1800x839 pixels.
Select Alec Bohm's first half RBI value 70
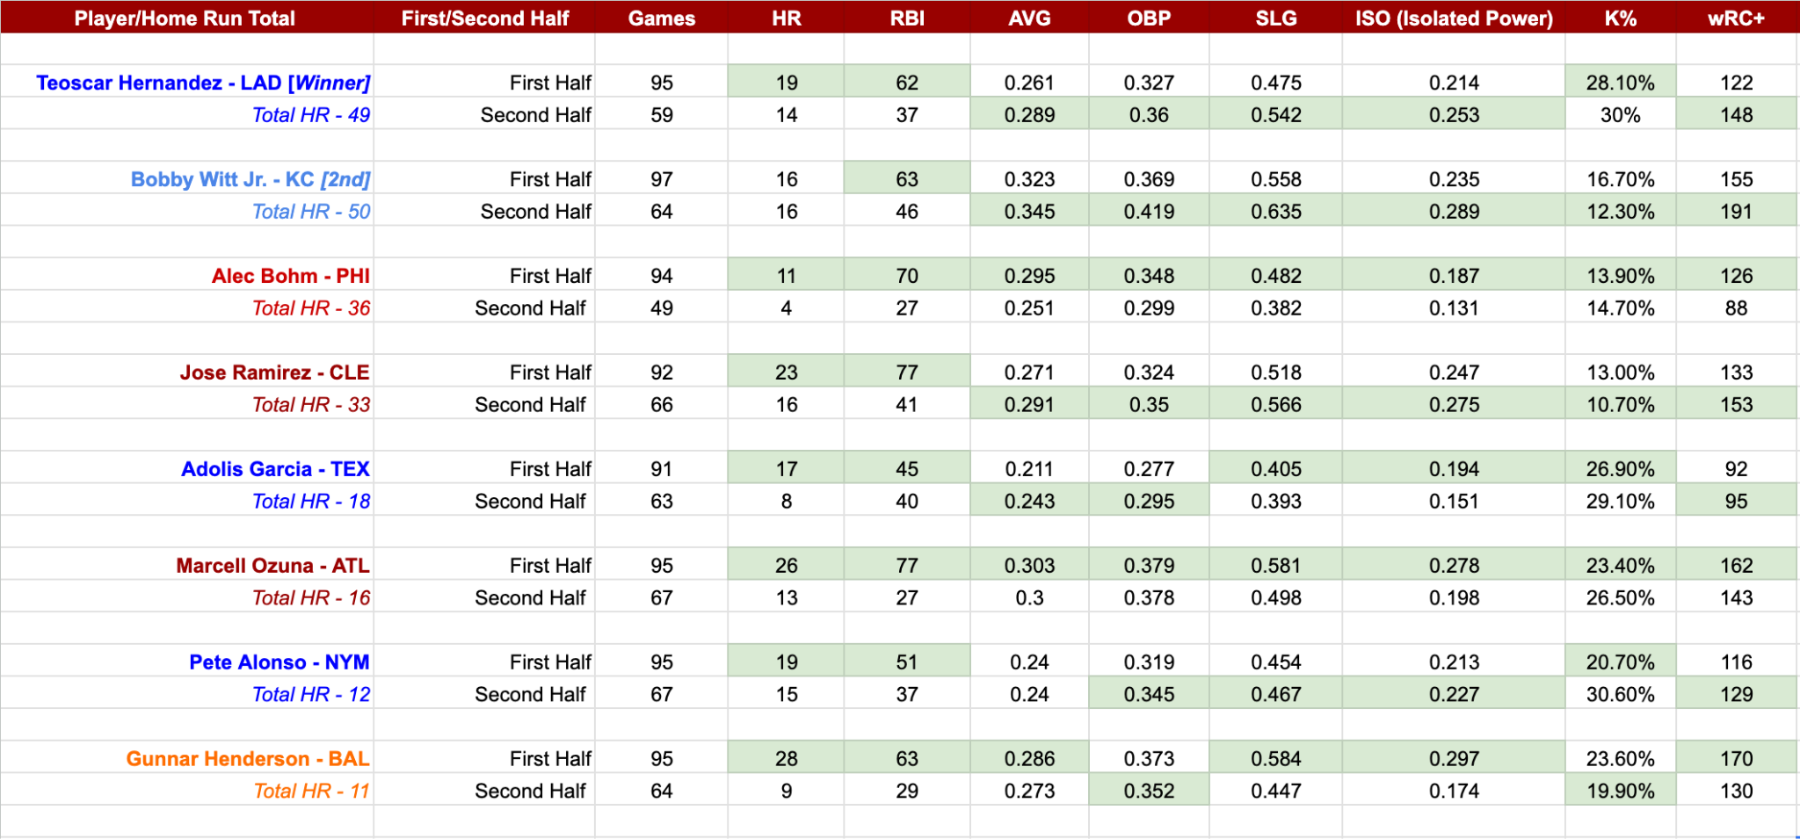click(907, 276)
